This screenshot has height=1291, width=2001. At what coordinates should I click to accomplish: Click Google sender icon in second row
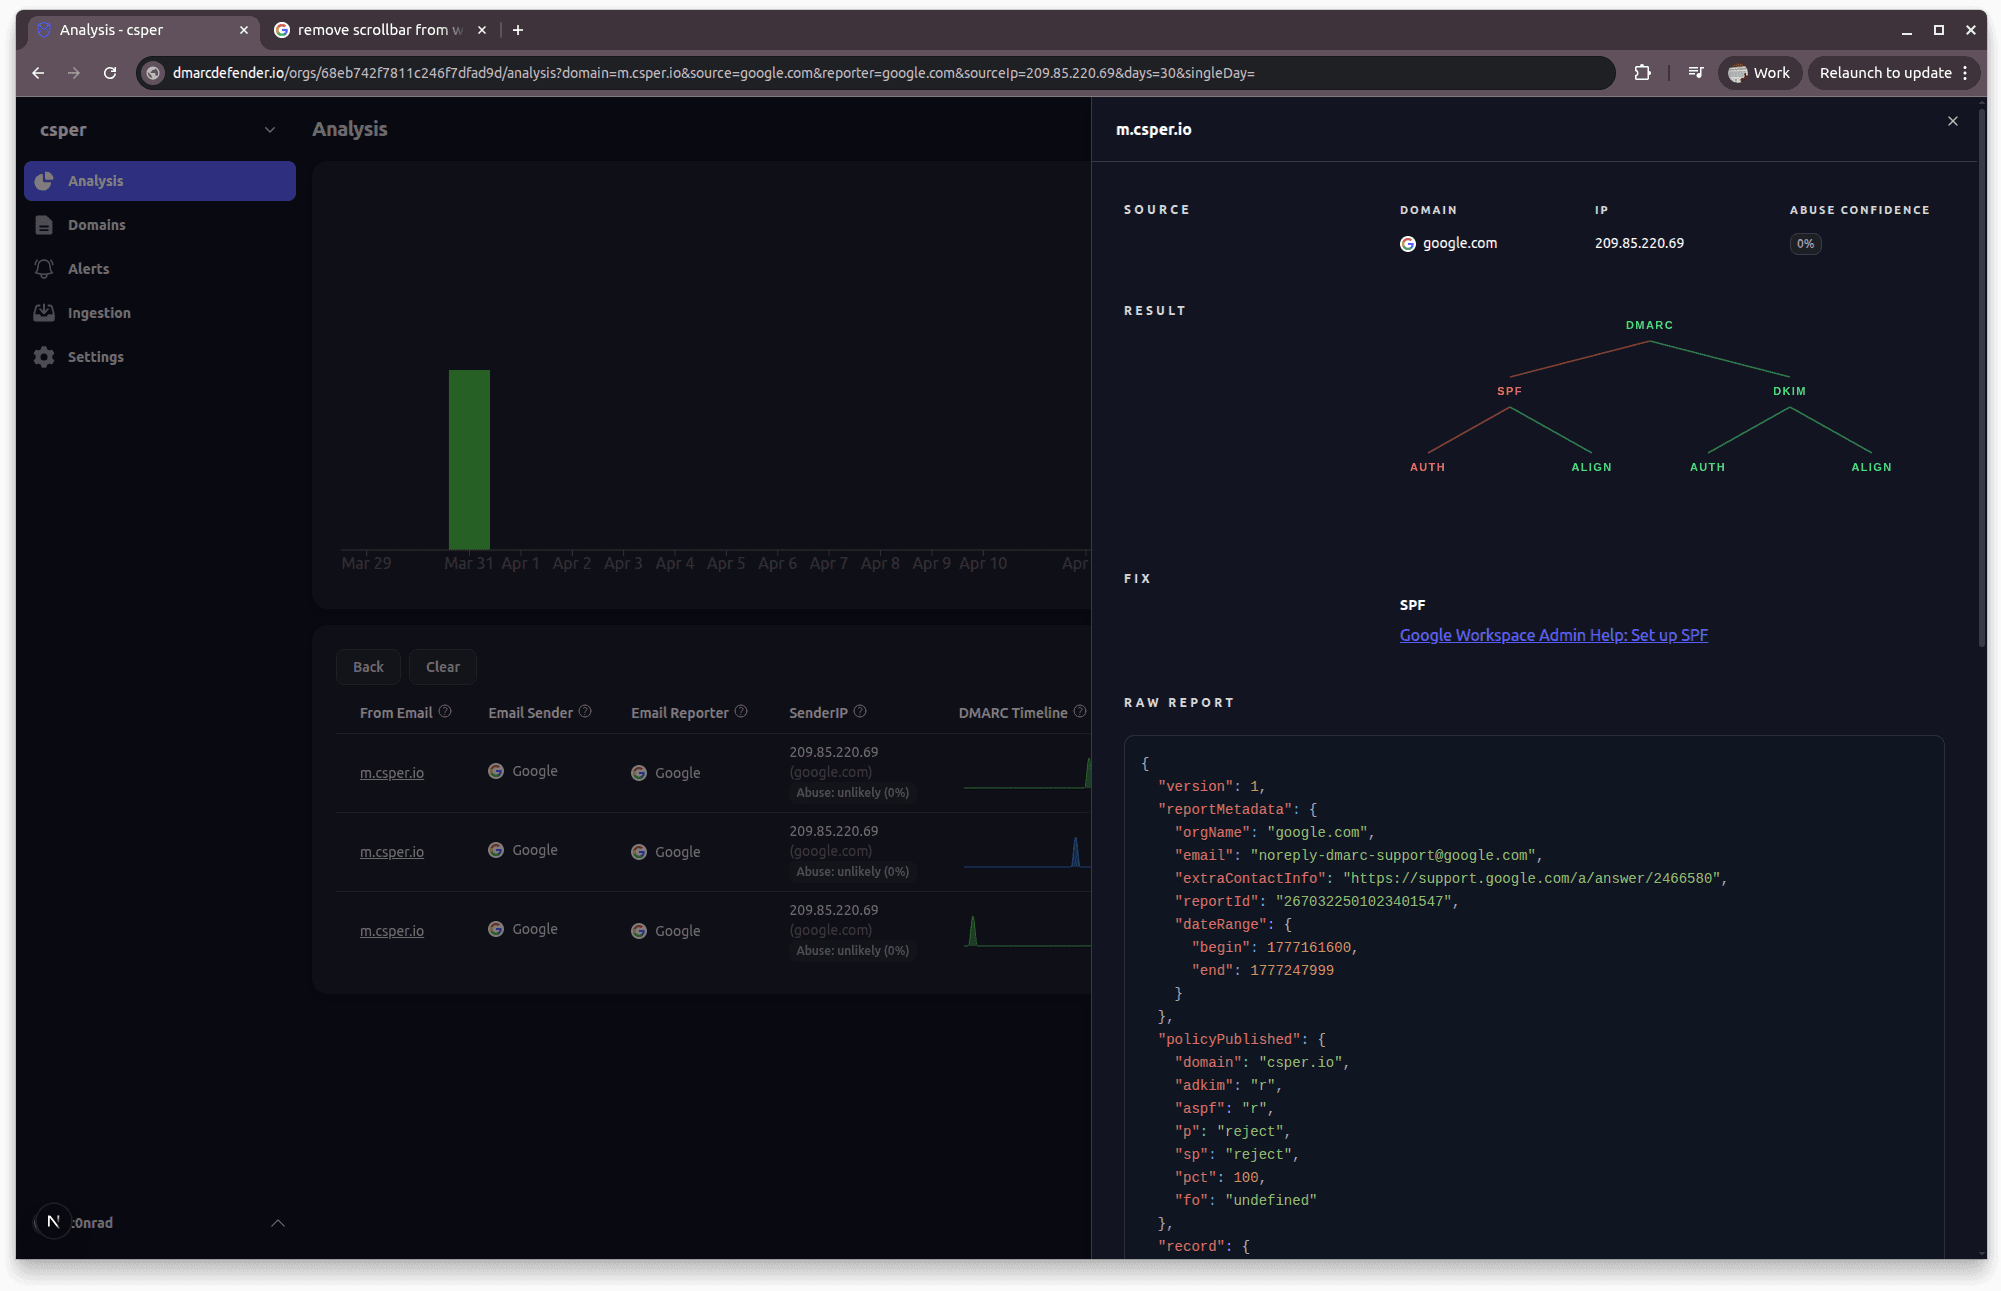496,850
